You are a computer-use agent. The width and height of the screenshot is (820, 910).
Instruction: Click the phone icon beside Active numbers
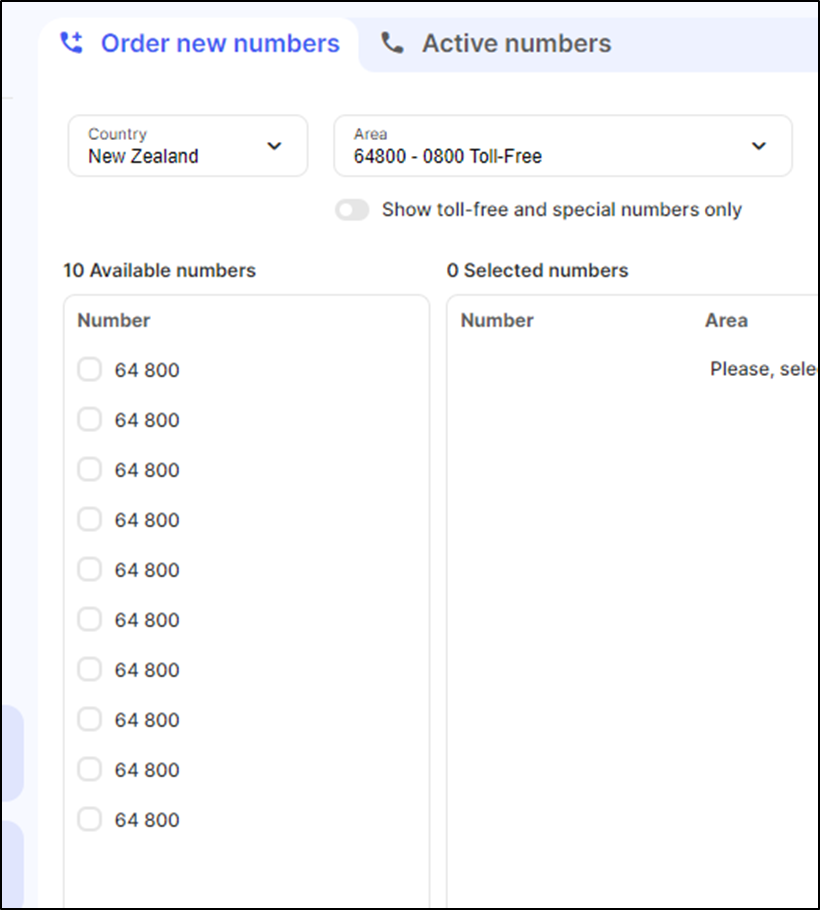point(390,42)
